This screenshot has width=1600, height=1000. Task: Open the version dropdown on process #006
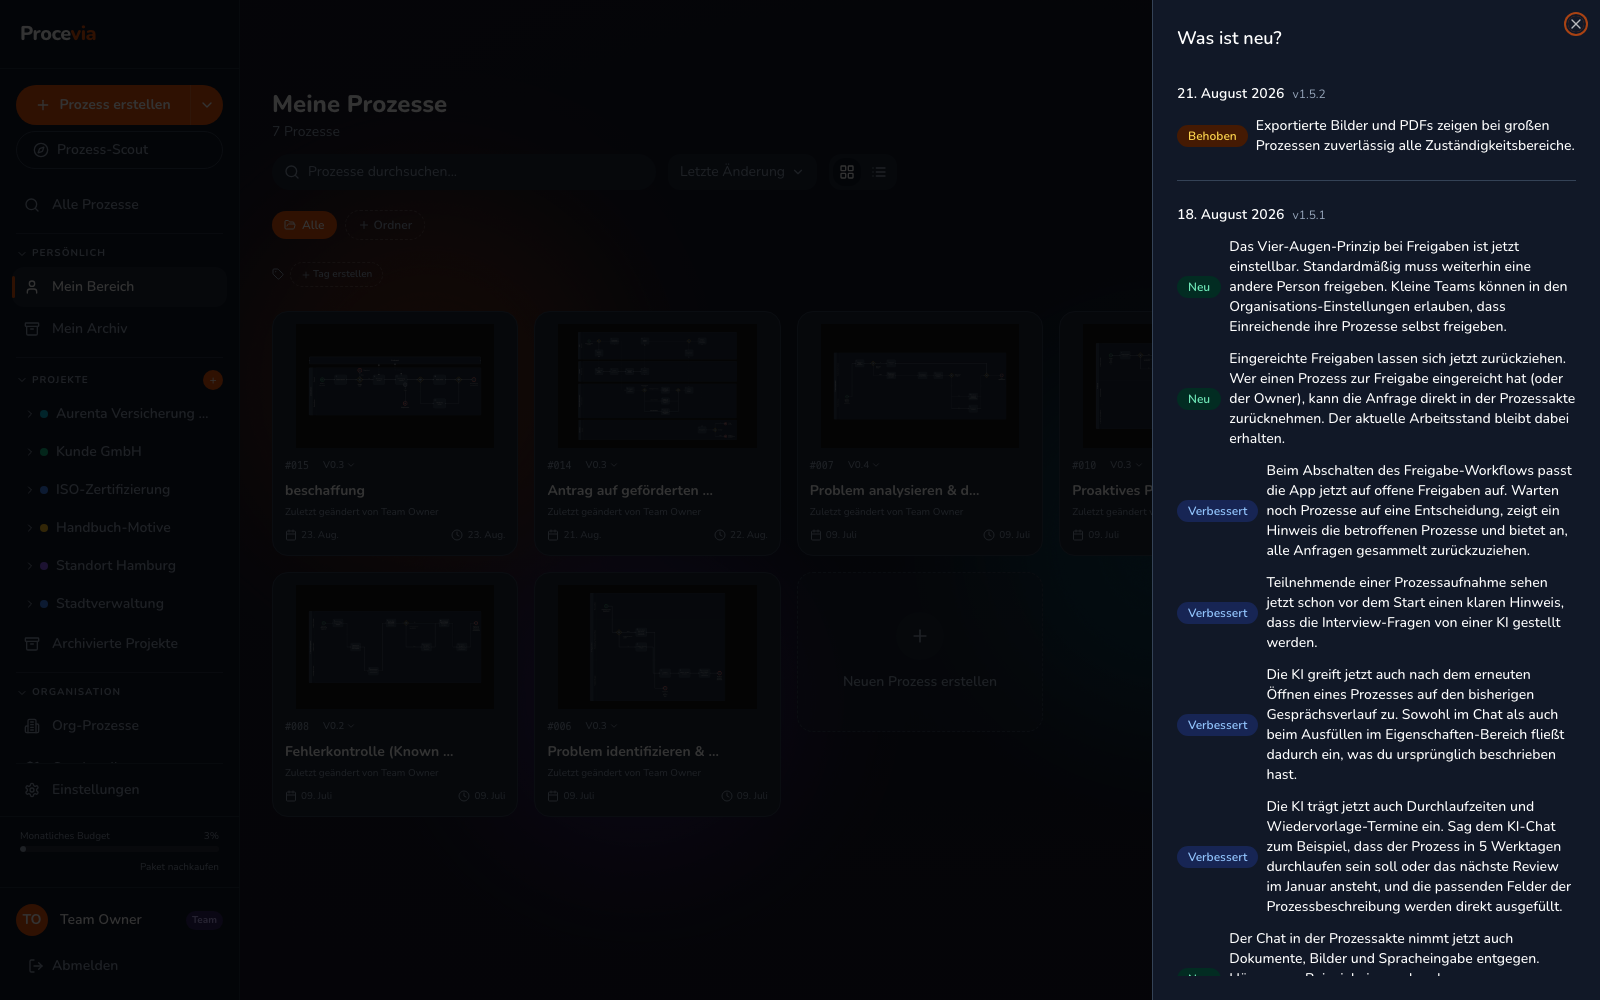(x=600, y=726)
